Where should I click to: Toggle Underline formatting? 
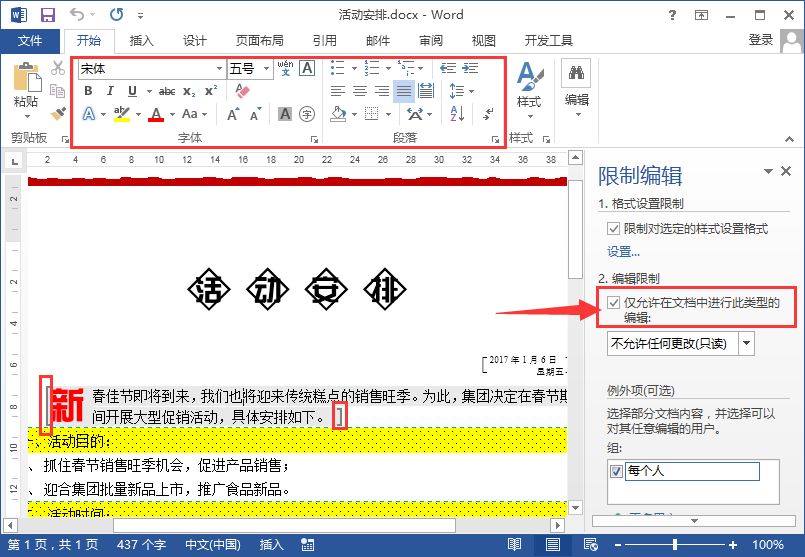pos(132,91)
